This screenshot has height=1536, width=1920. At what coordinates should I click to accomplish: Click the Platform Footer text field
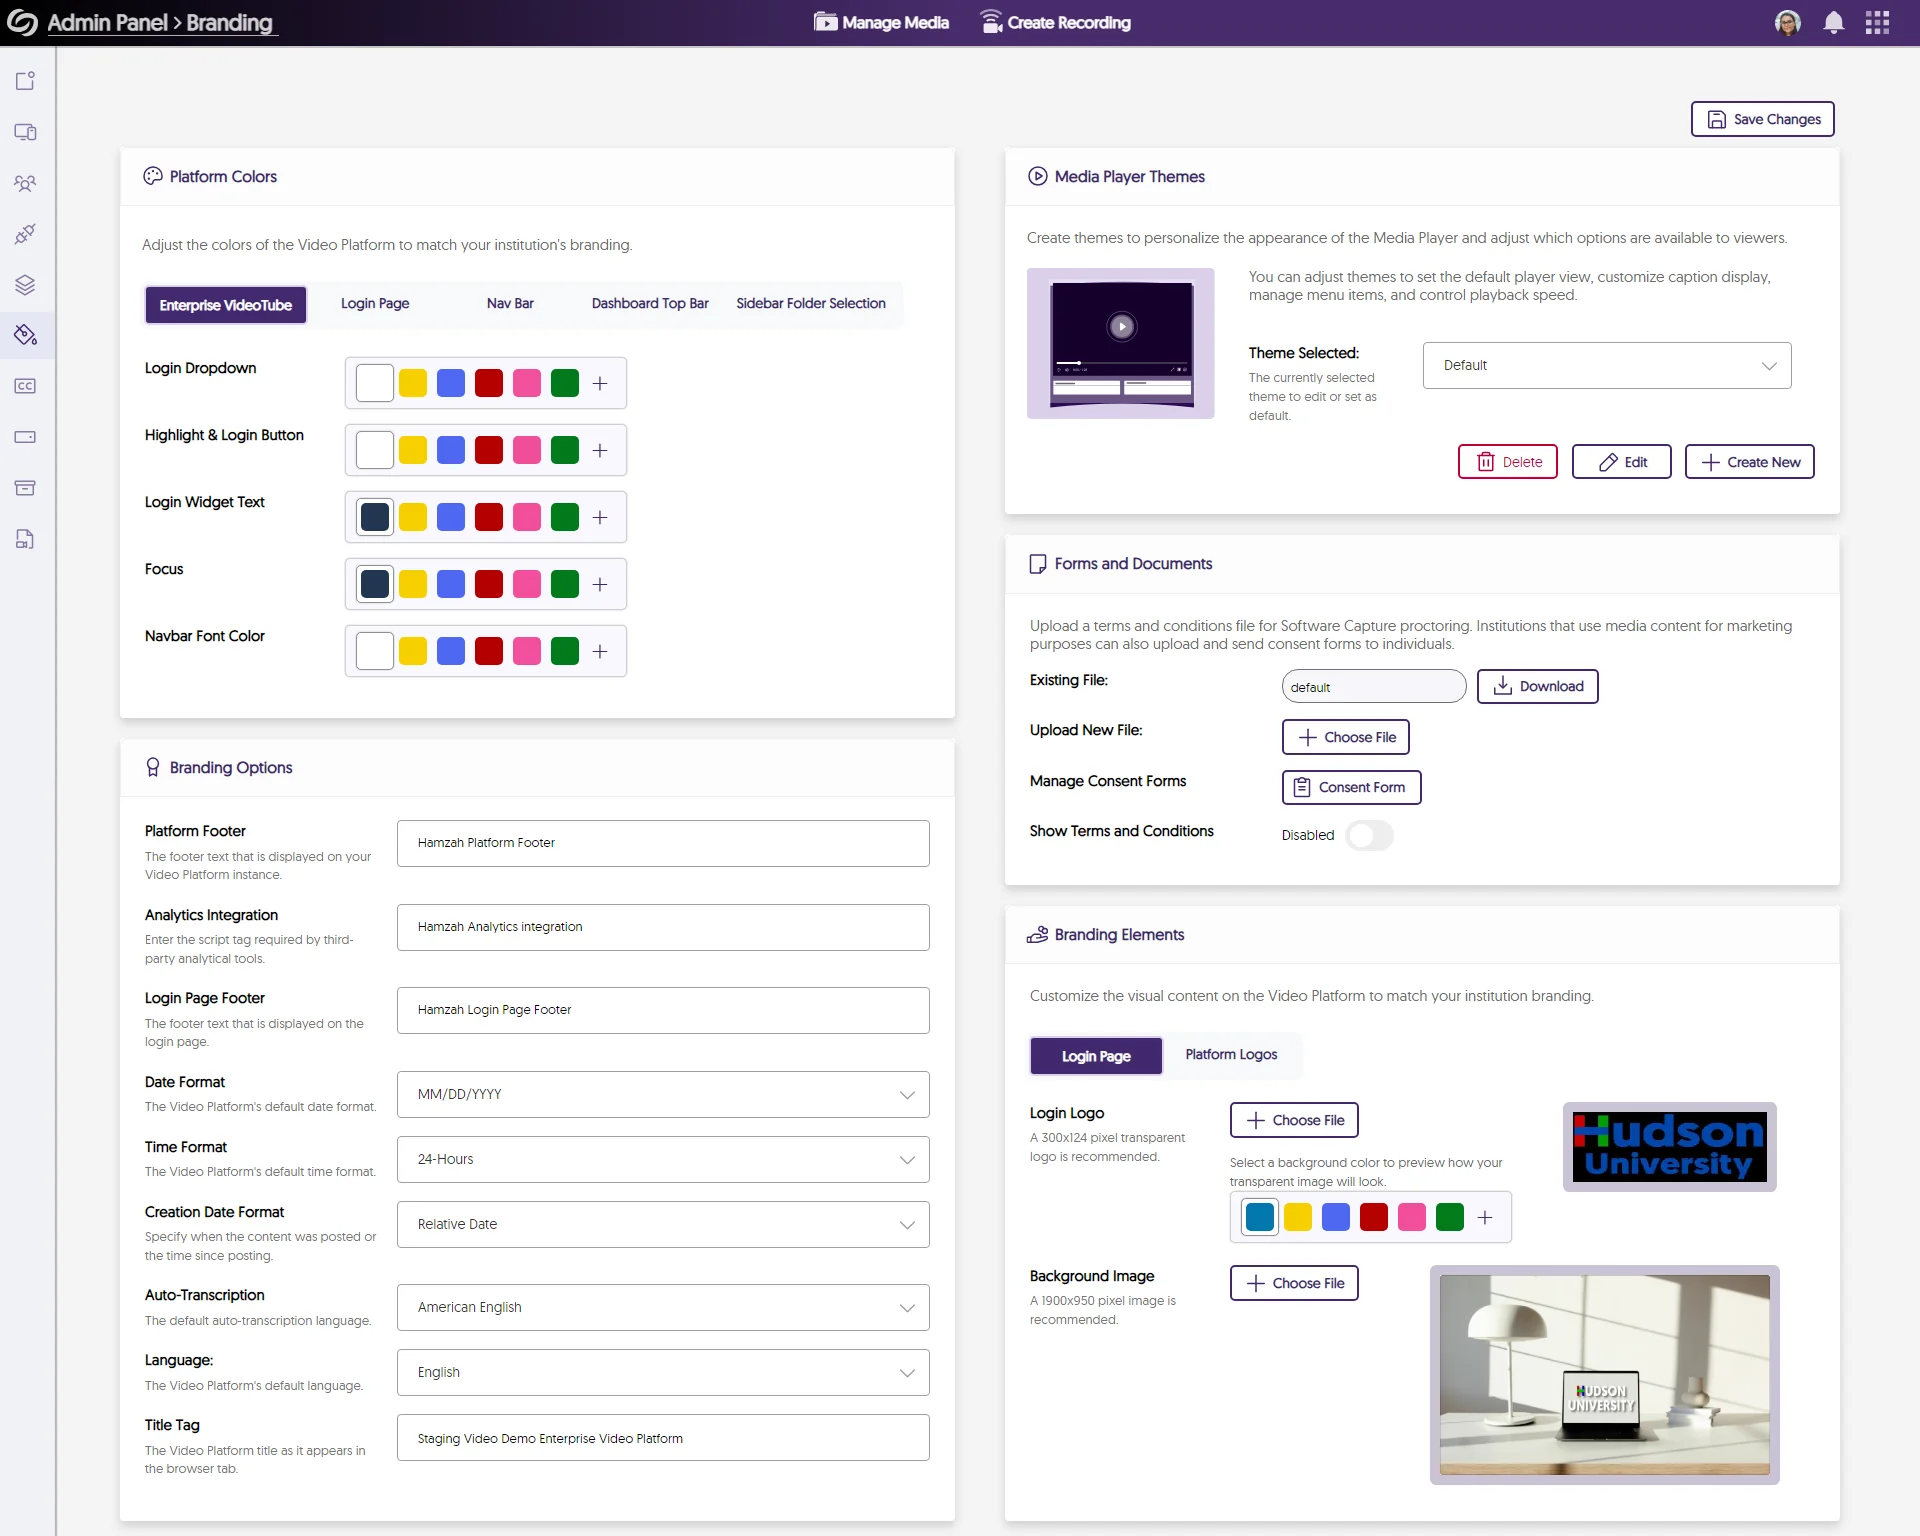pos(663,844)
